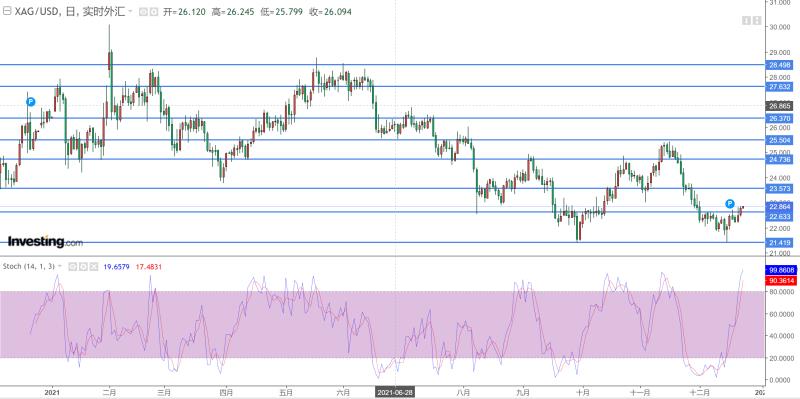Click the 四月 label on time axis
800x399 pixels.
click(x=225, y=392)
